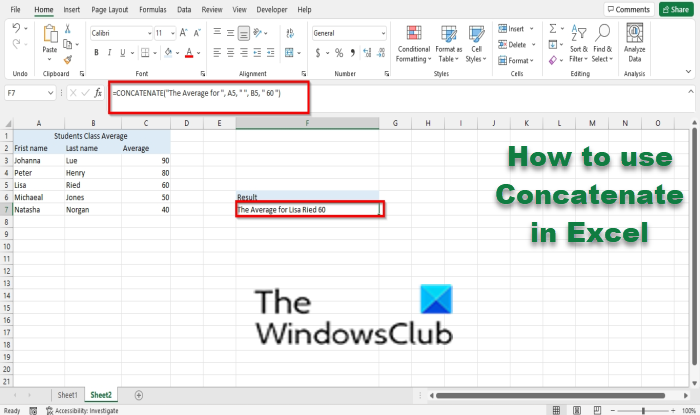The image size is (700, 415).
Task: Open Cell Styles gallery
Action: point(476,44)
